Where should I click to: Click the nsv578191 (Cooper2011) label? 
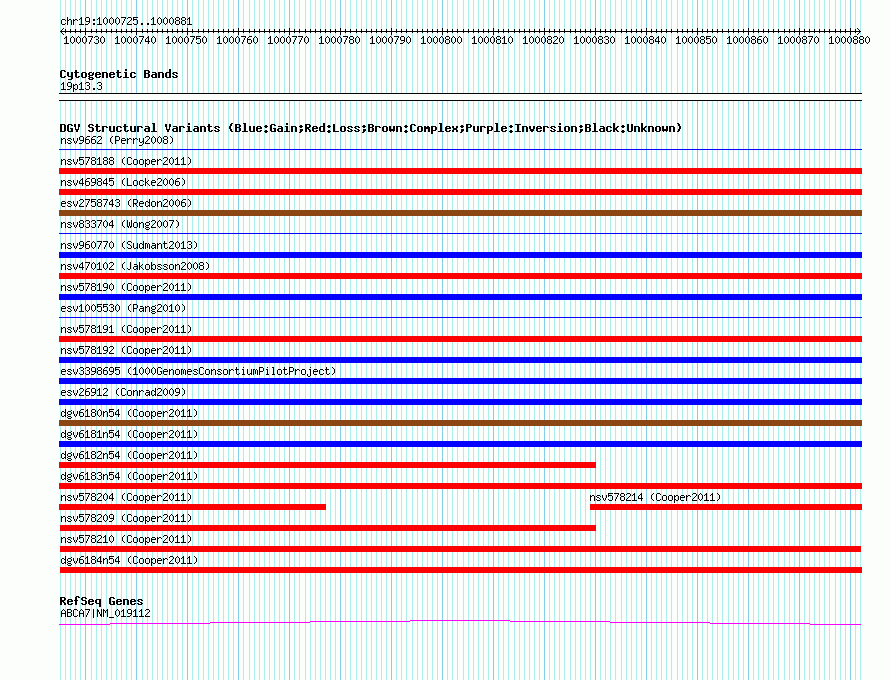point(126,329)
